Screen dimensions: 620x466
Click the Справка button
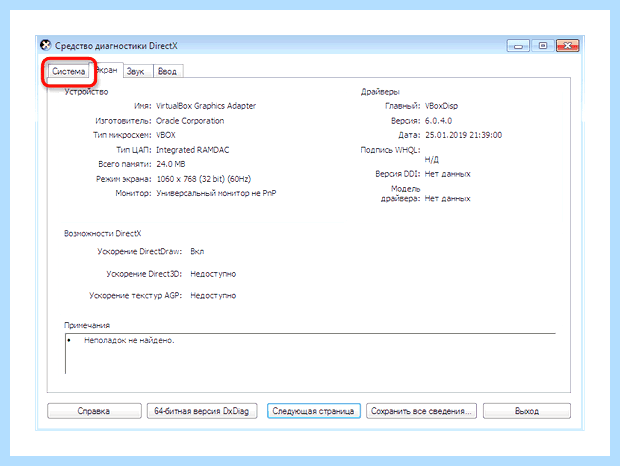94,411
